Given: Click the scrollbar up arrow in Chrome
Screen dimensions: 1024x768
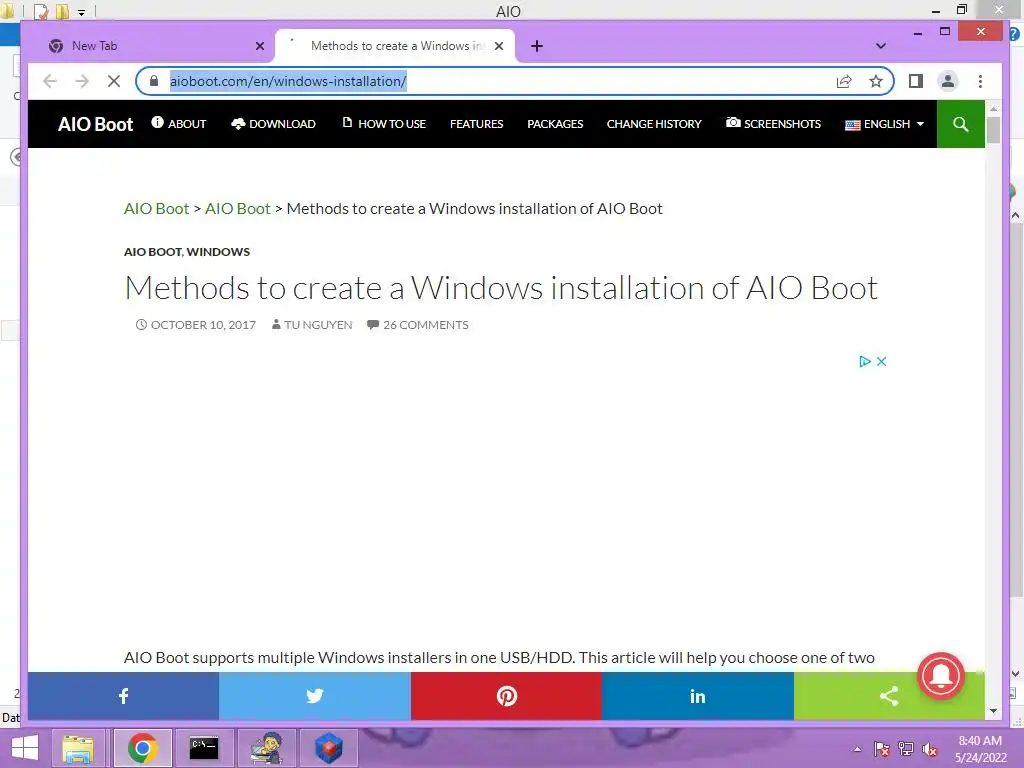Looking at the screenshot, I should pos(993,108).
